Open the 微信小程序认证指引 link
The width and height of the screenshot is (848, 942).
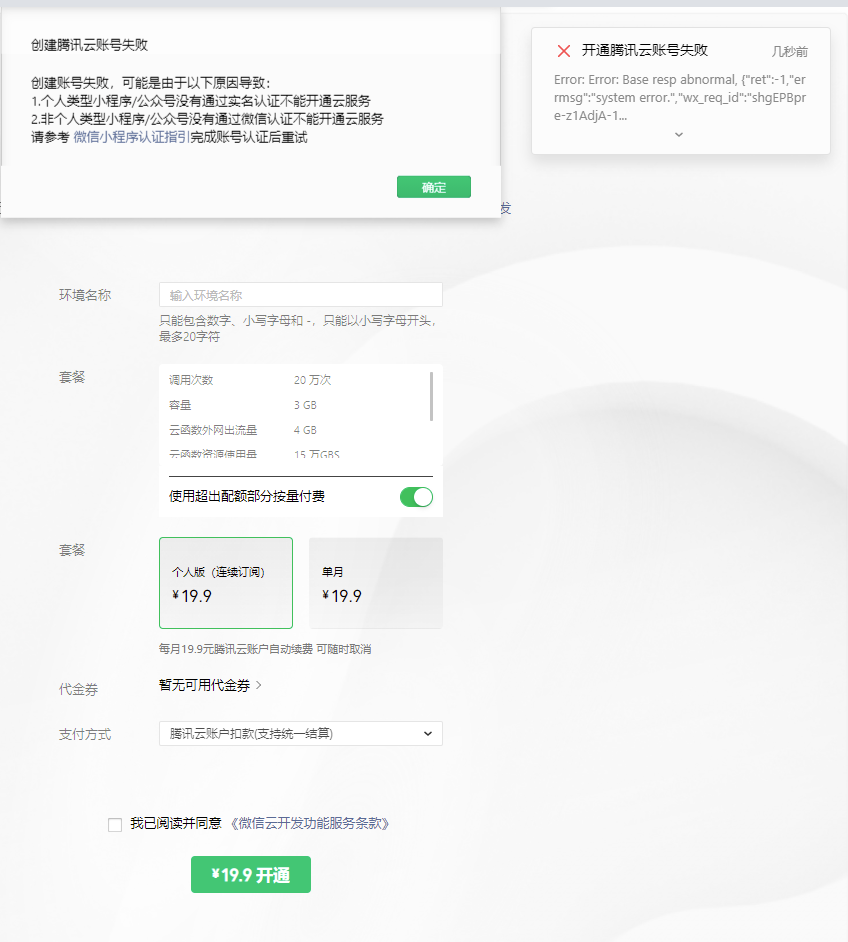tap(132, 137)
